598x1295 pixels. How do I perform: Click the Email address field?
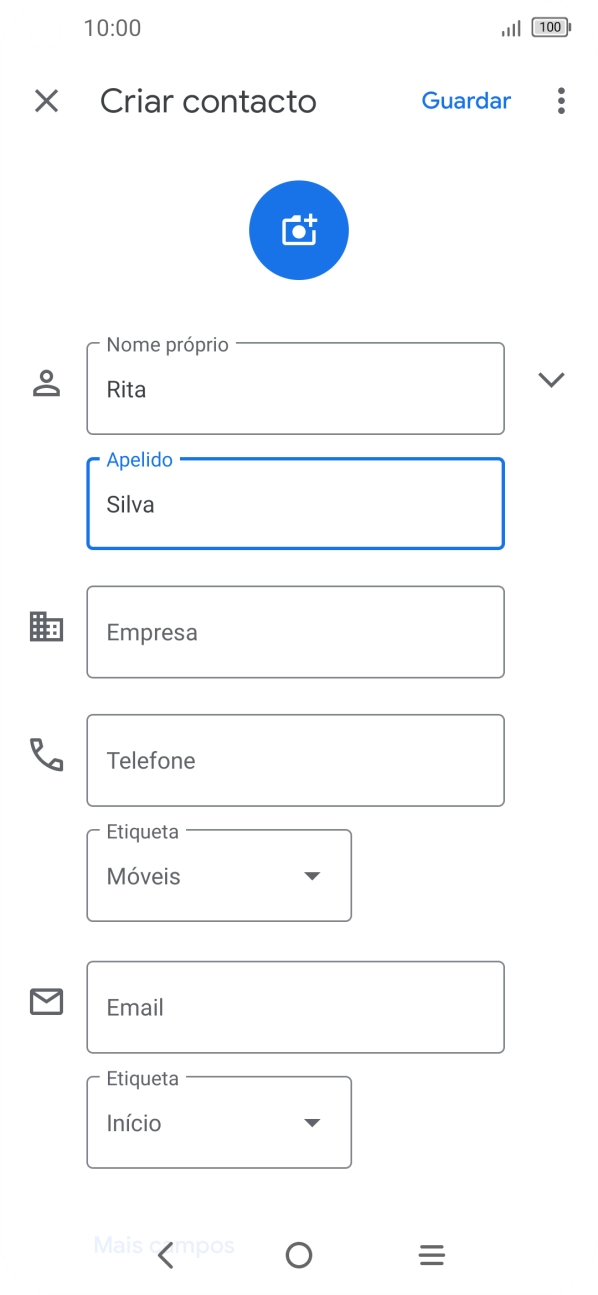[295, 1007]
